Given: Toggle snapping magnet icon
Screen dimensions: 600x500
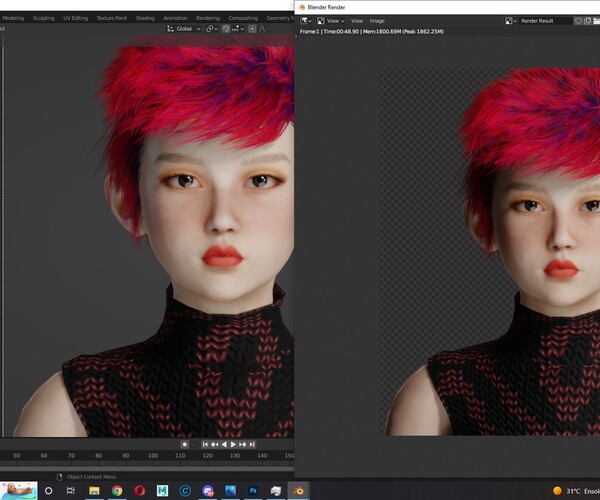Looking at the screenshot, I should point(226,29).
